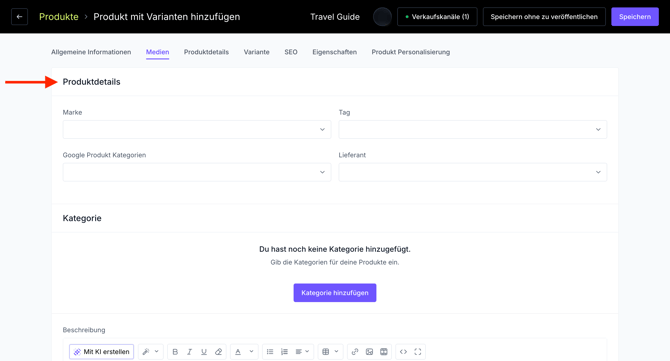The height and width of the screenshot is (361, 670).
Task: Underline the selected text
Action: (x=204, y=352)
